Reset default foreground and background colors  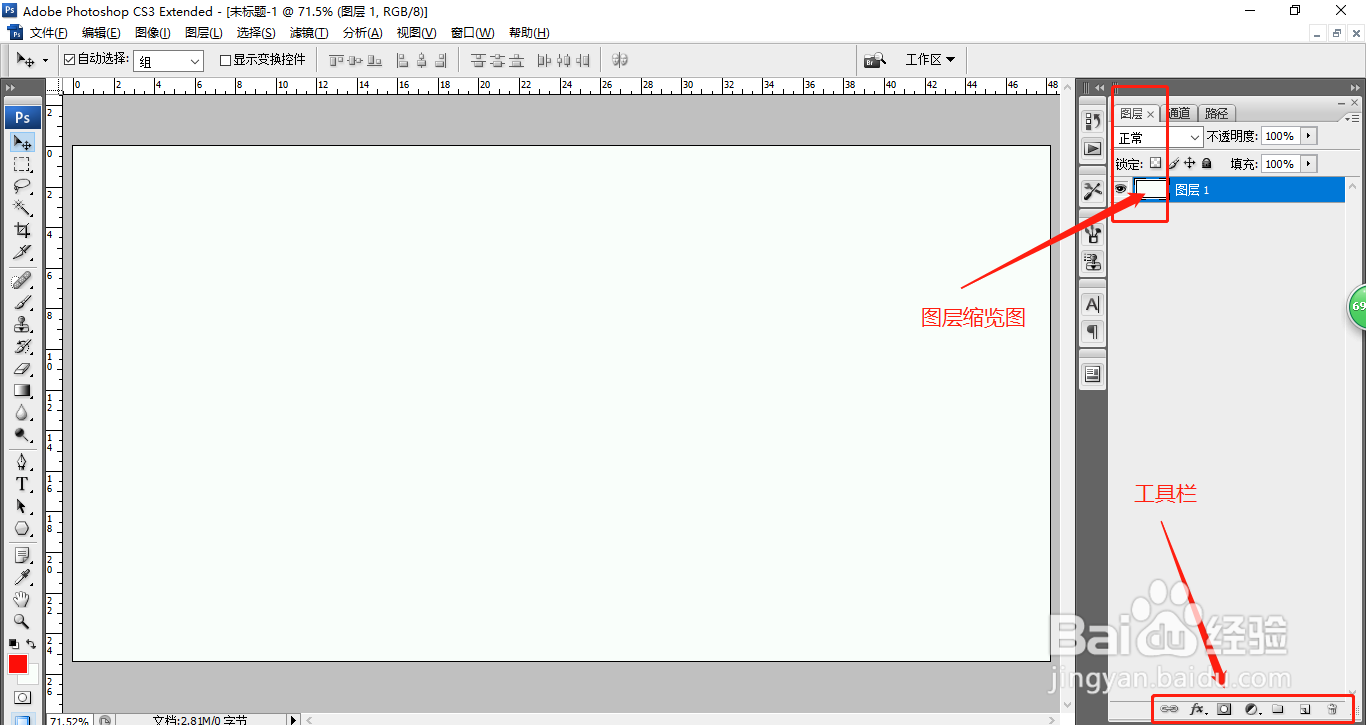pyautogui.click(x=14, y=644)
